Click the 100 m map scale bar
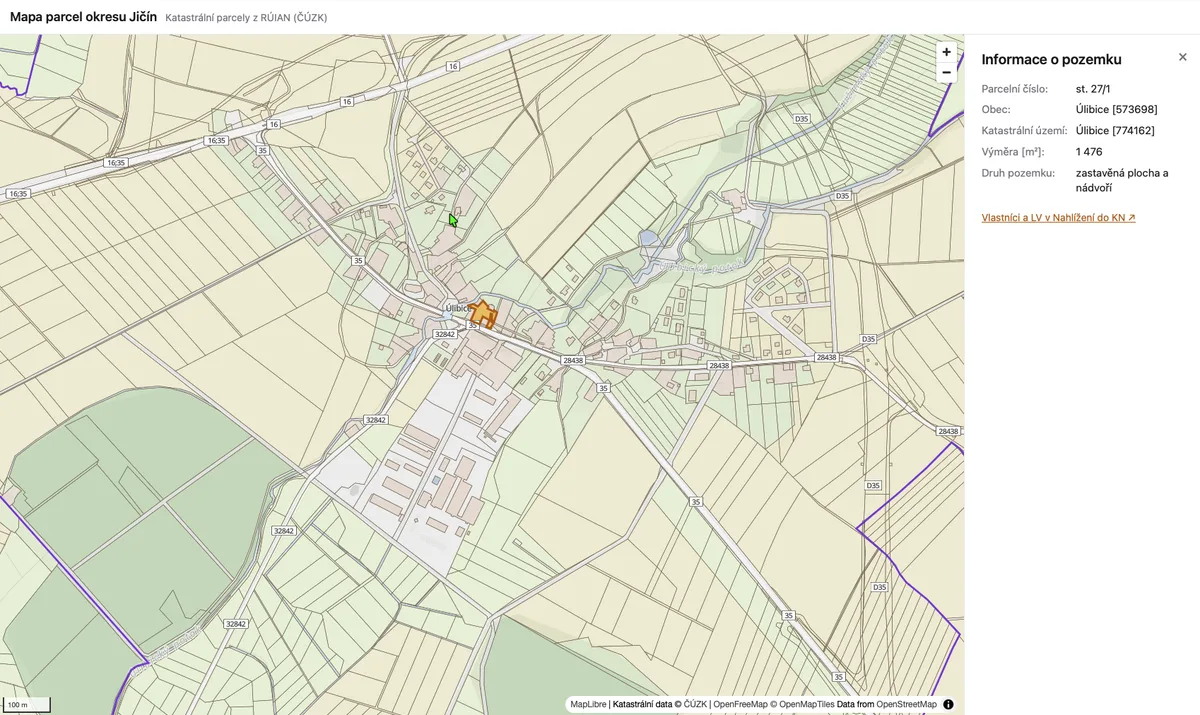This screenshot has width=1200, height=715. pyautogui.click(x=26, y=704)
